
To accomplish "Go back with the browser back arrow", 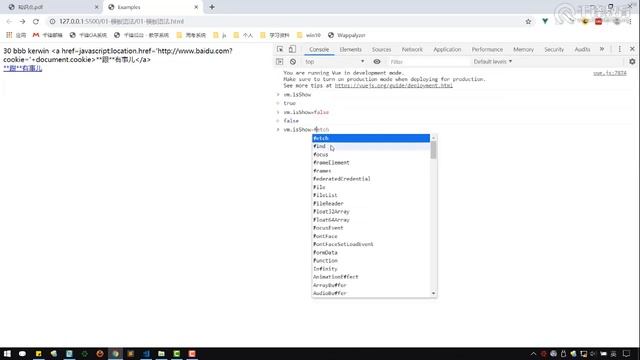I will click(x=9, y=21).
